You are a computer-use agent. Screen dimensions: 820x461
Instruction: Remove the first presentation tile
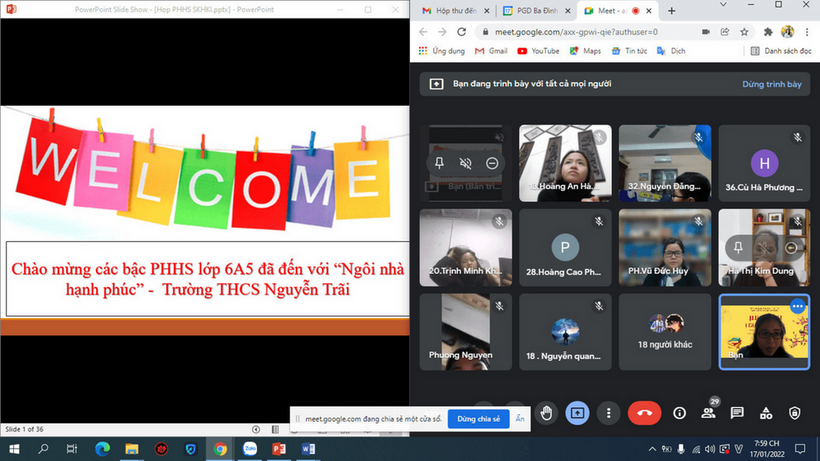click(492, 163)
